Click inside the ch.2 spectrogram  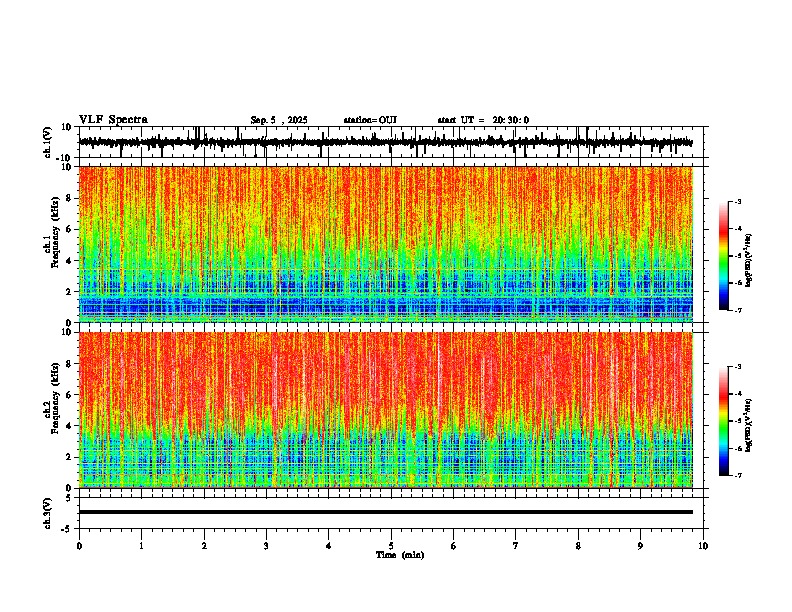pyautogui.click(x=386, y=410)
